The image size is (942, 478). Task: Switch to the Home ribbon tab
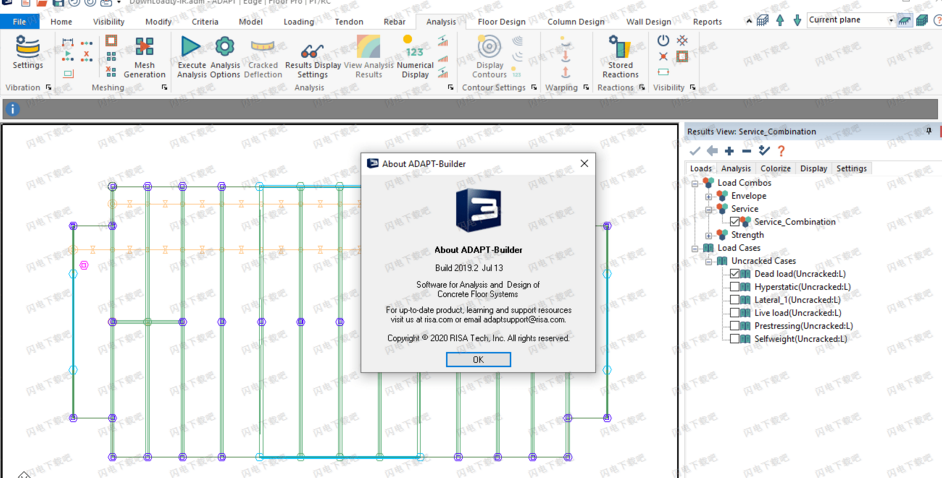coord(61,22)
